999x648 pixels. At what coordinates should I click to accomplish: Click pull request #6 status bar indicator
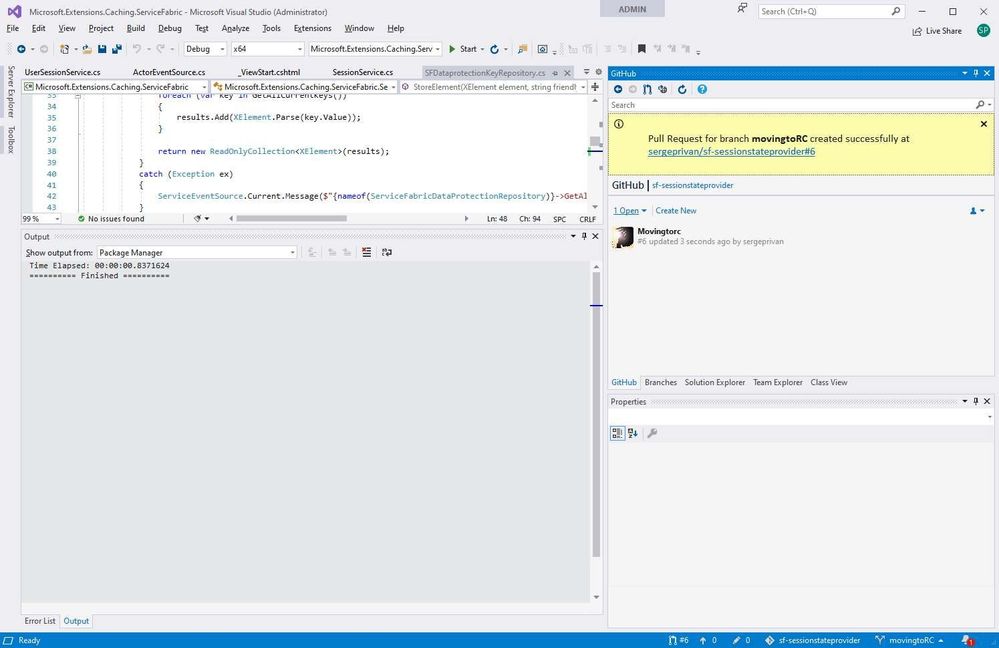click(679, 640)
